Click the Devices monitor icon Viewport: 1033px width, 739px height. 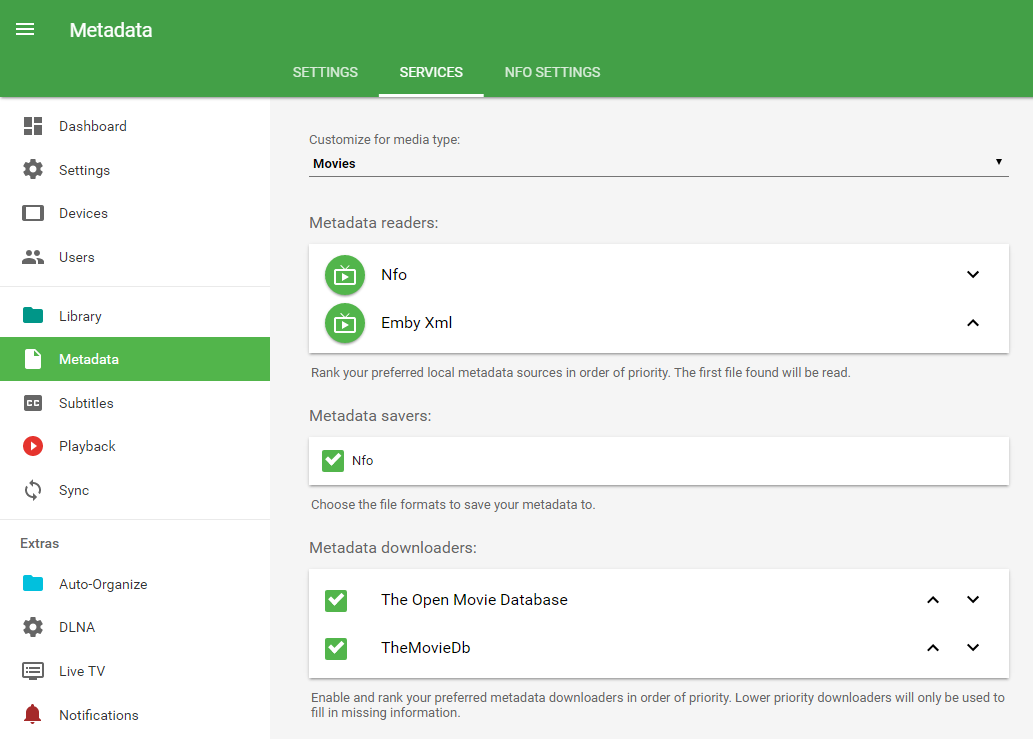point(33,213)
